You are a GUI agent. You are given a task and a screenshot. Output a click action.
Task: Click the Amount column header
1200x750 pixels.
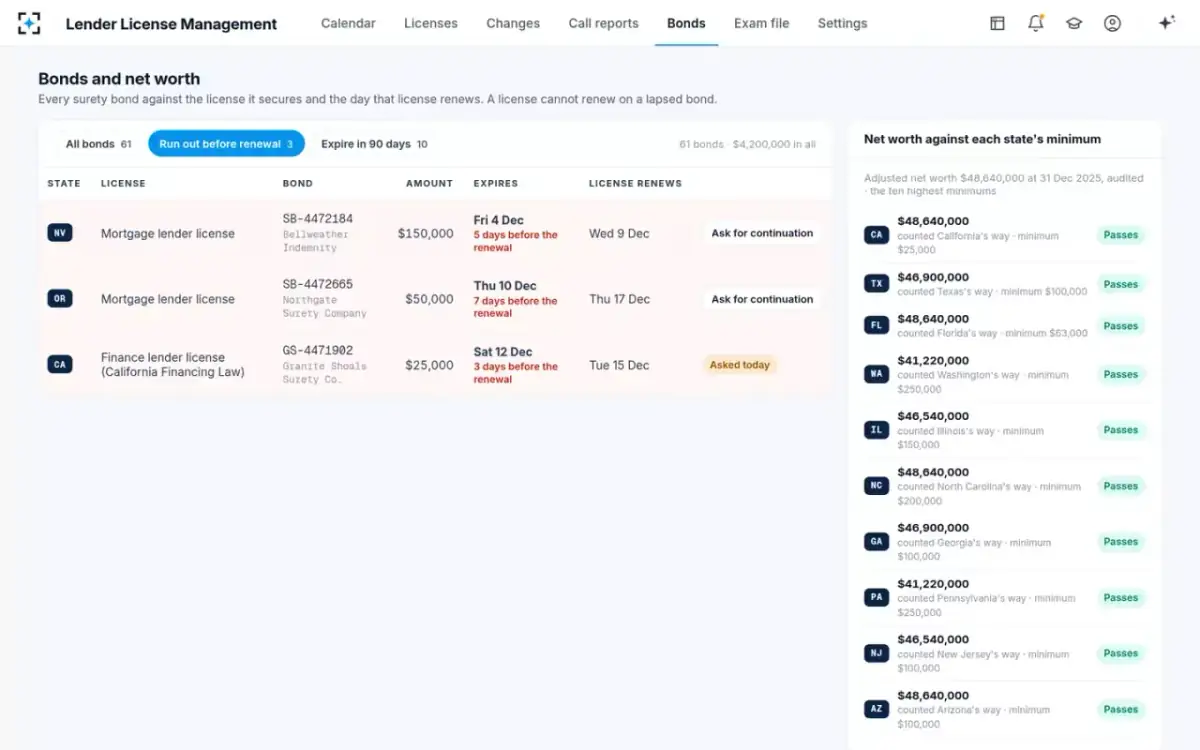pos(429,183)
